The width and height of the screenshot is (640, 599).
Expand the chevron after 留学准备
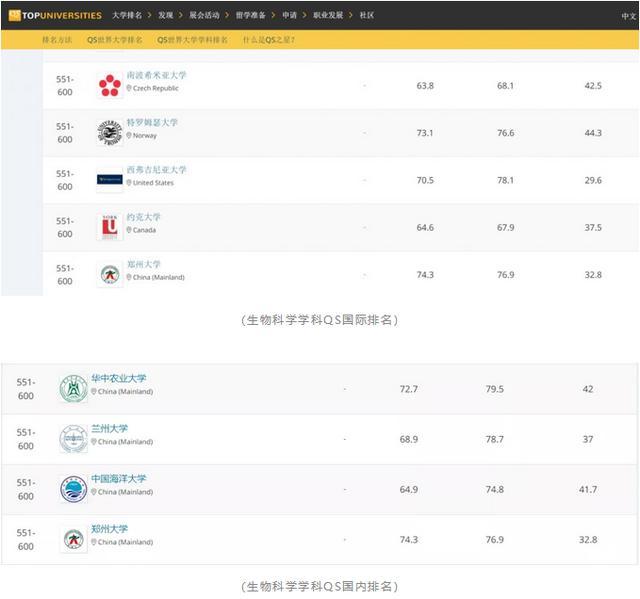click(x=273, y=15)
